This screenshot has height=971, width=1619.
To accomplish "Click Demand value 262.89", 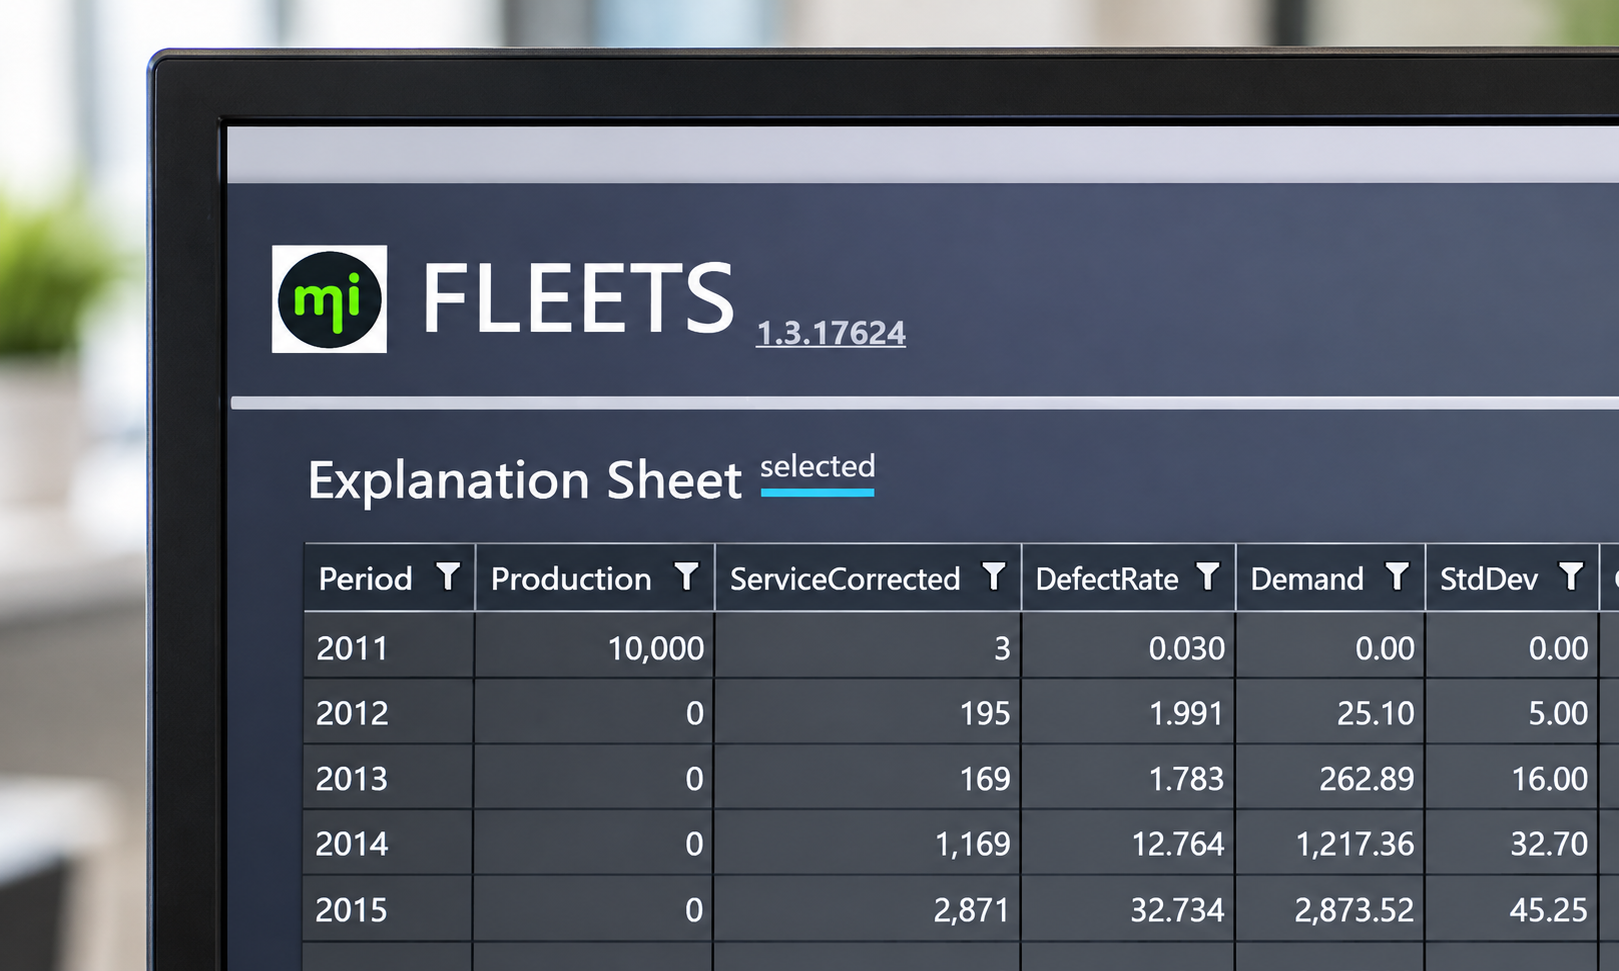I will tap(1367, 779).
